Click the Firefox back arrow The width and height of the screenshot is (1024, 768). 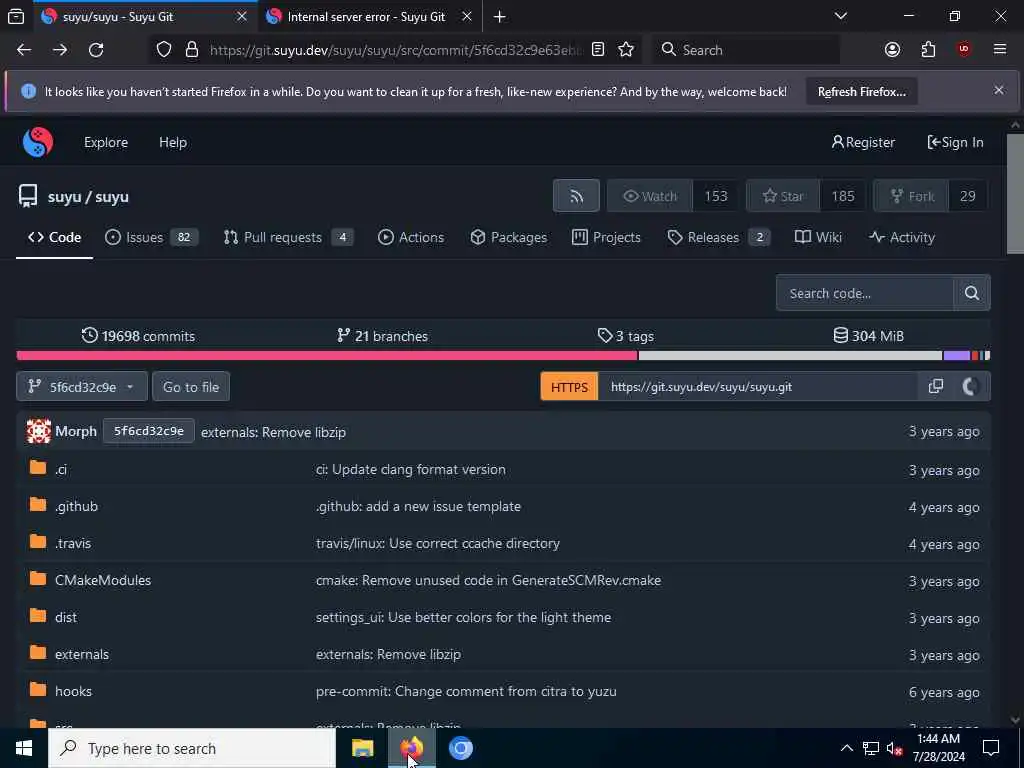click(24, 50)
